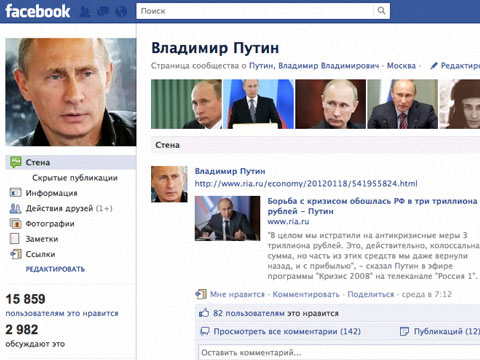Open messages icon in top bar
This screenshot has width=480, height=360.
pyautogui.click(x=103, y=11)
